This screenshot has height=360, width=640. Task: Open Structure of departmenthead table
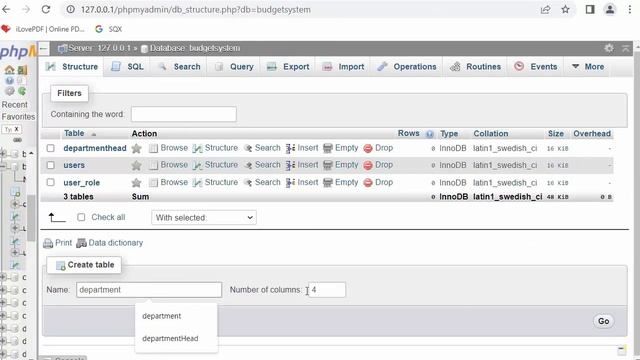tap(215, 148)
